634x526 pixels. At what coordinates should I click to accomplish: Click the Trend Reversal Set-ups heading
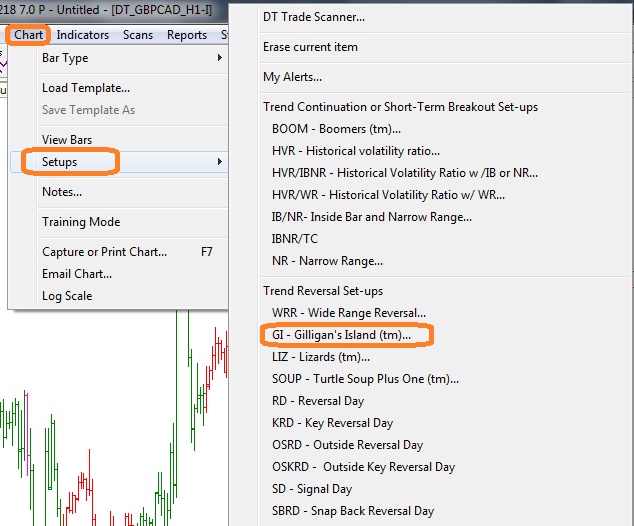[x=323, y=291]
